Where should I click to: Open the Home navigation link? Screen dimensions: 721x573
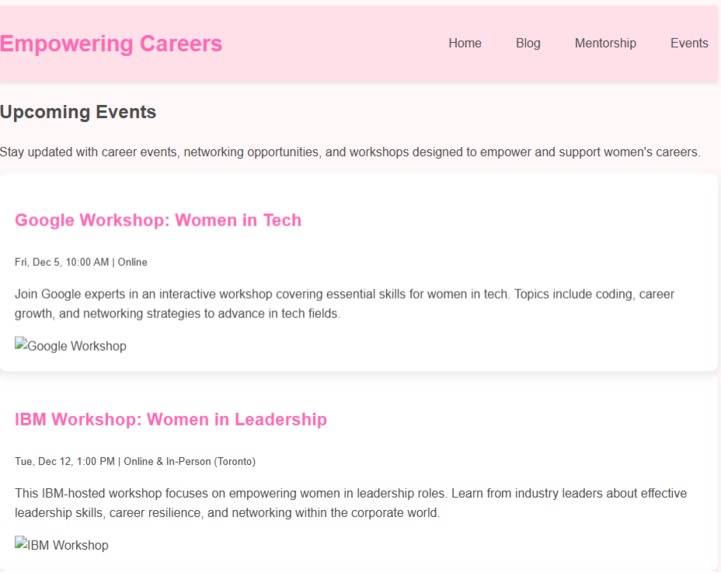[x=465, y=43]
